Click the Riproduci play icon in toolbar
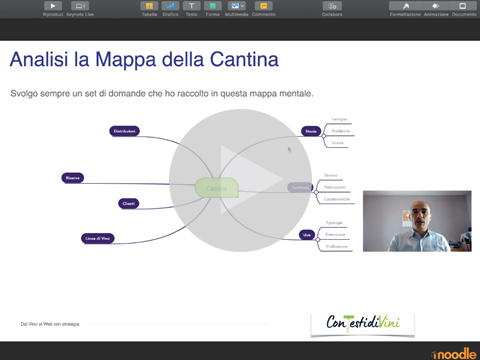 [x=53, y=6]
